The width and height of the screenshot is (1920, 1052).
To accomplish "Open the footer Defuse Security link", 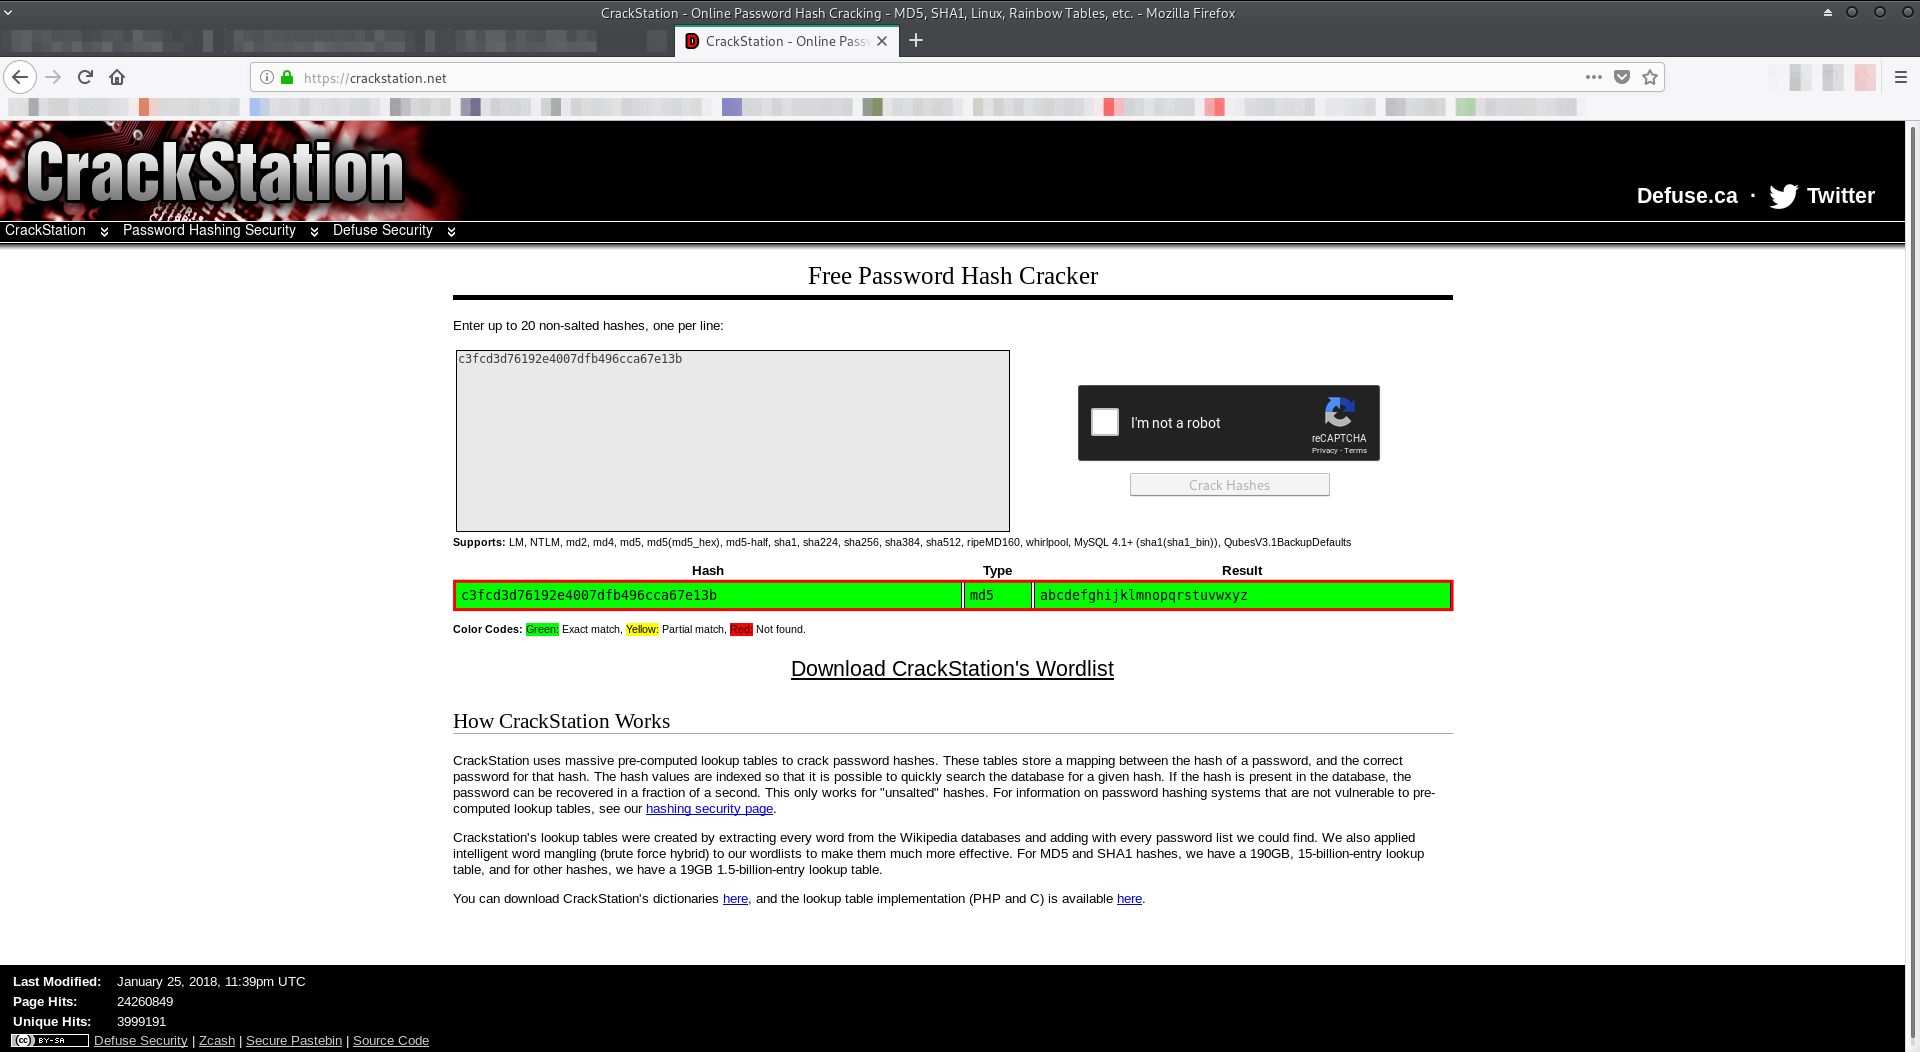I will (x=140, y=1041).
